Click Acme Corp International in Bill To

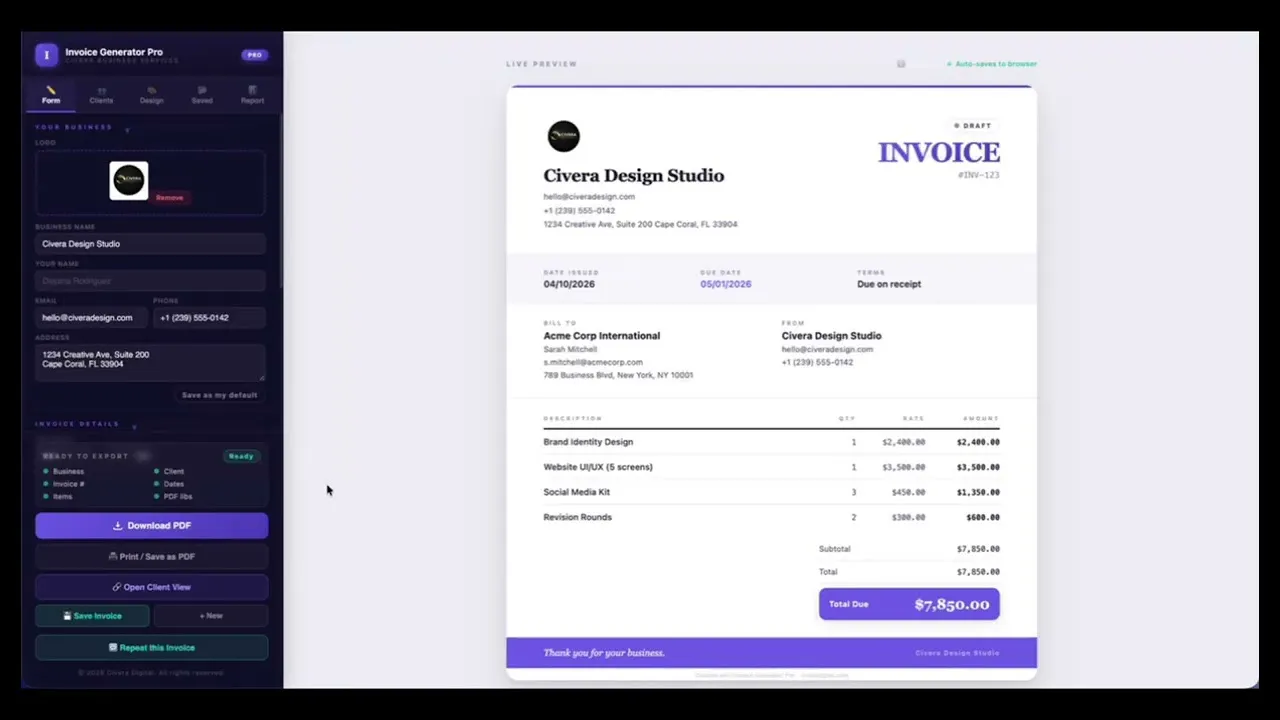tap(601, 336)
